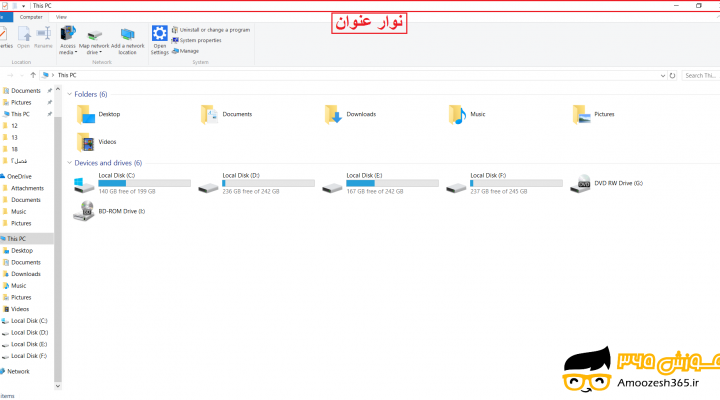
Task: Select Local Disk (C:) drive icon
Action: pyautogui.click(x=84, y=184)
